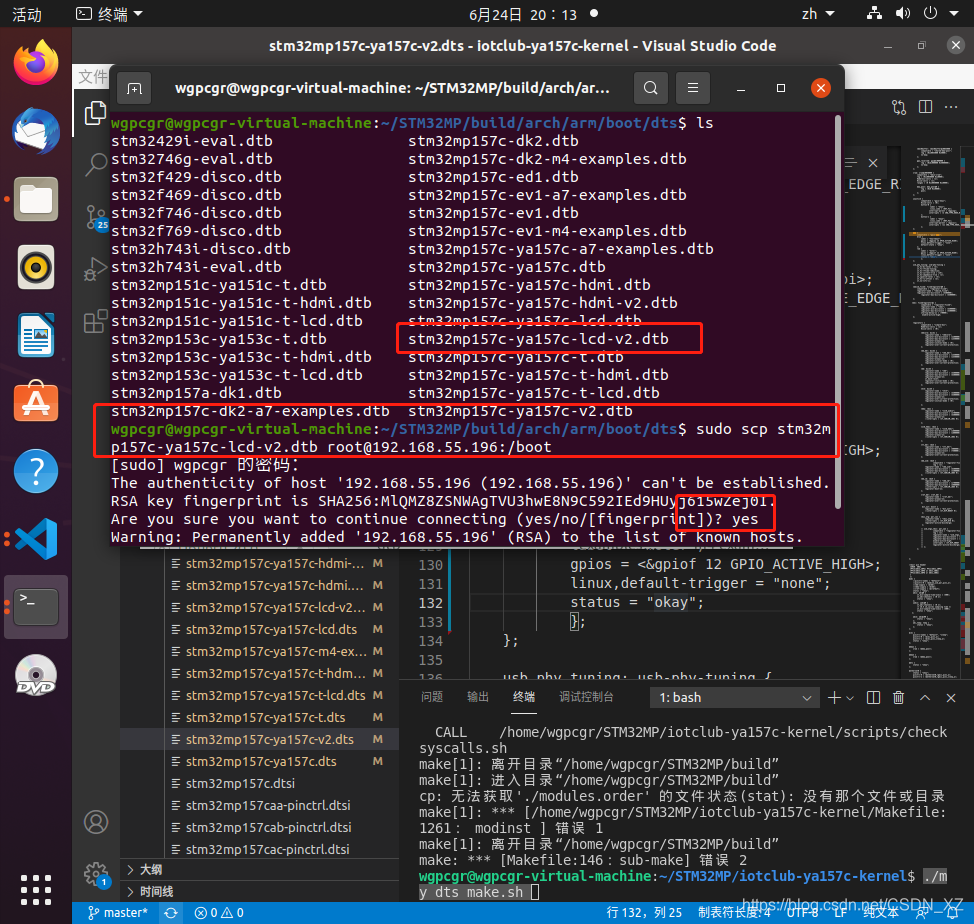Expand the 时间线 timeline section
This screenshot has height=924, width=974.
coord(260,892)
